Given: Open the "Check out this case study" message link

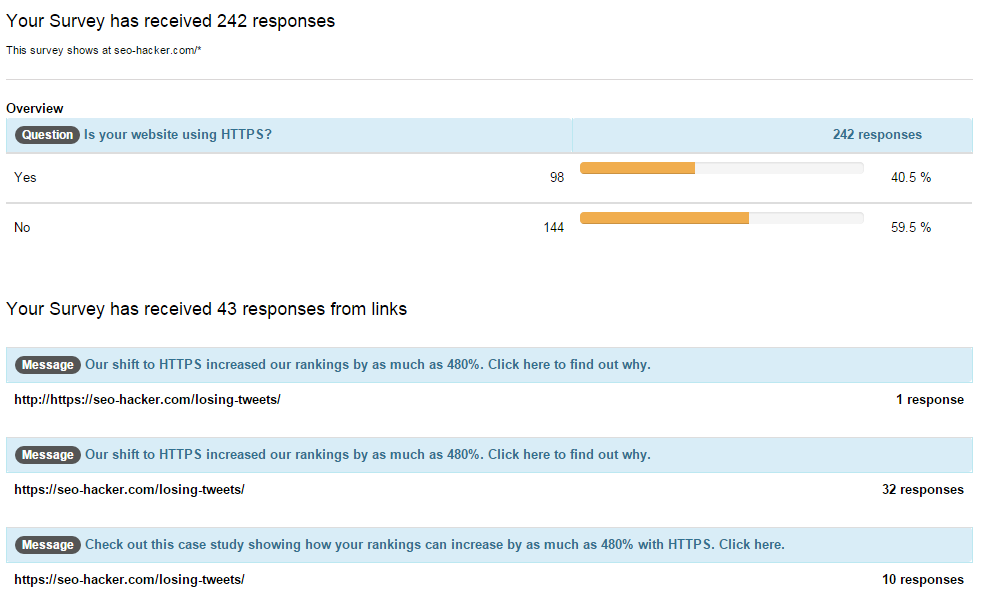Looking at the screenshot, I should (434, 545).
